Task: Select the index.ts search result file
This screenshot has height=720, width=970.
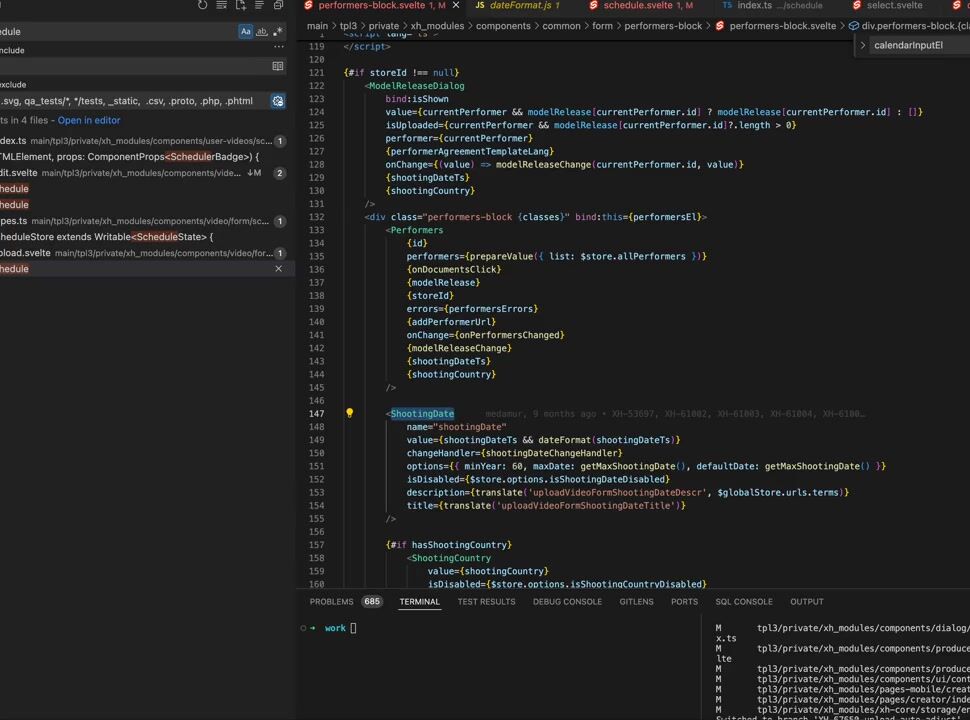Action: [144, 141]
